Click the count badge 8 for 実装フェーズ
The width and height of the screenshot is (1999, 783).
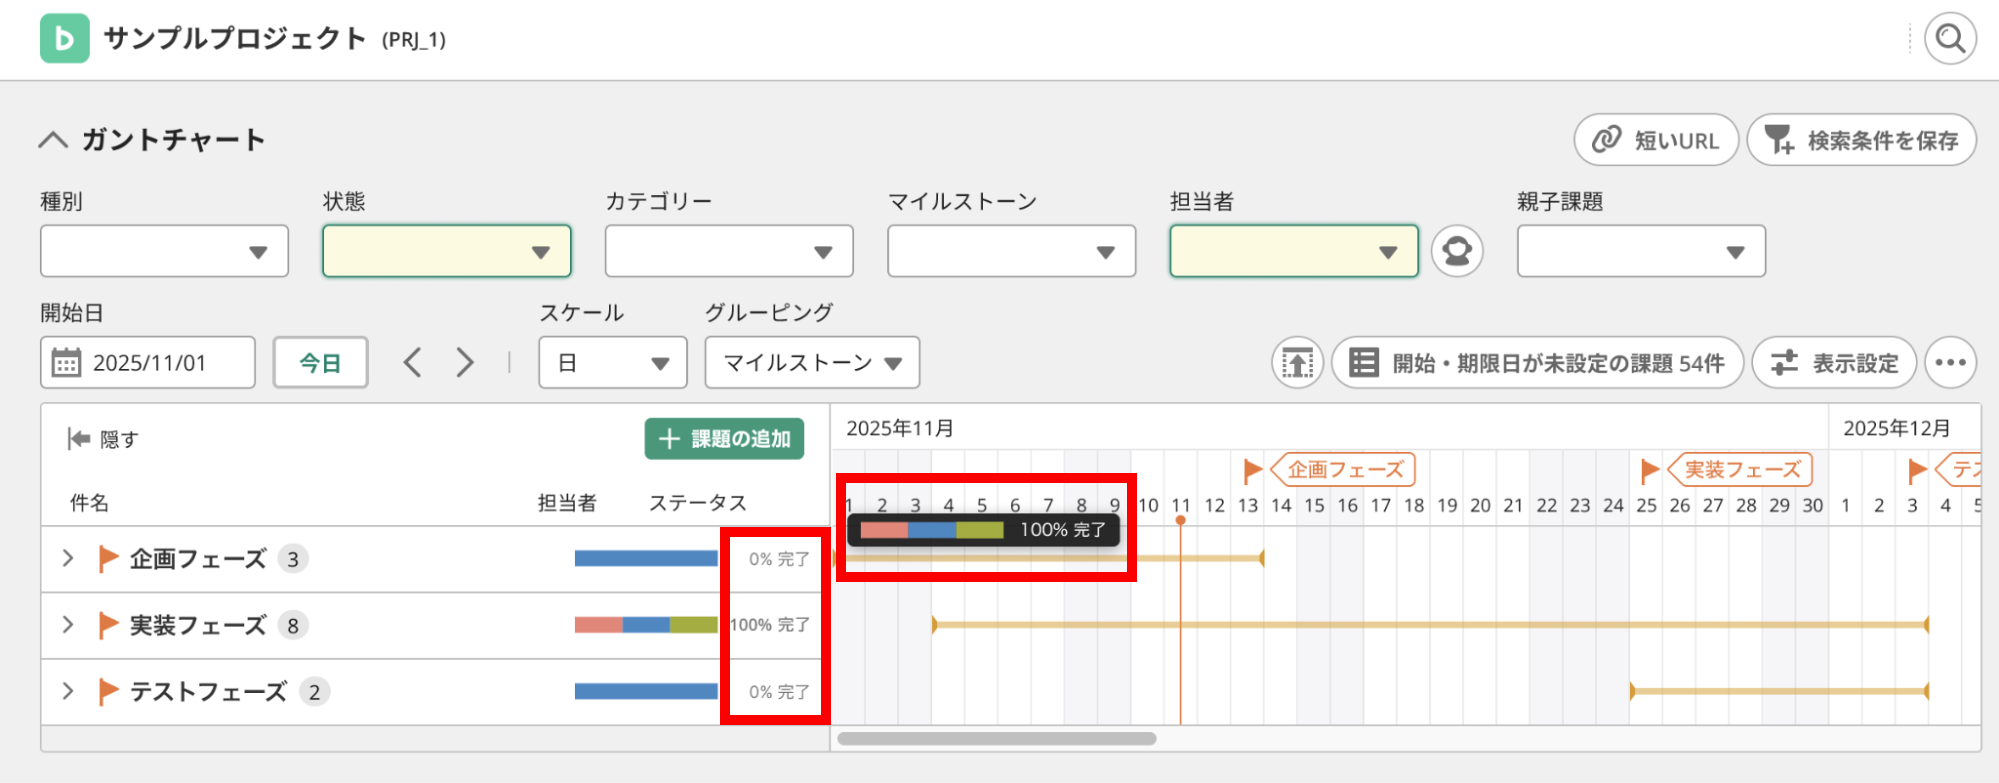tap(293, 626)
